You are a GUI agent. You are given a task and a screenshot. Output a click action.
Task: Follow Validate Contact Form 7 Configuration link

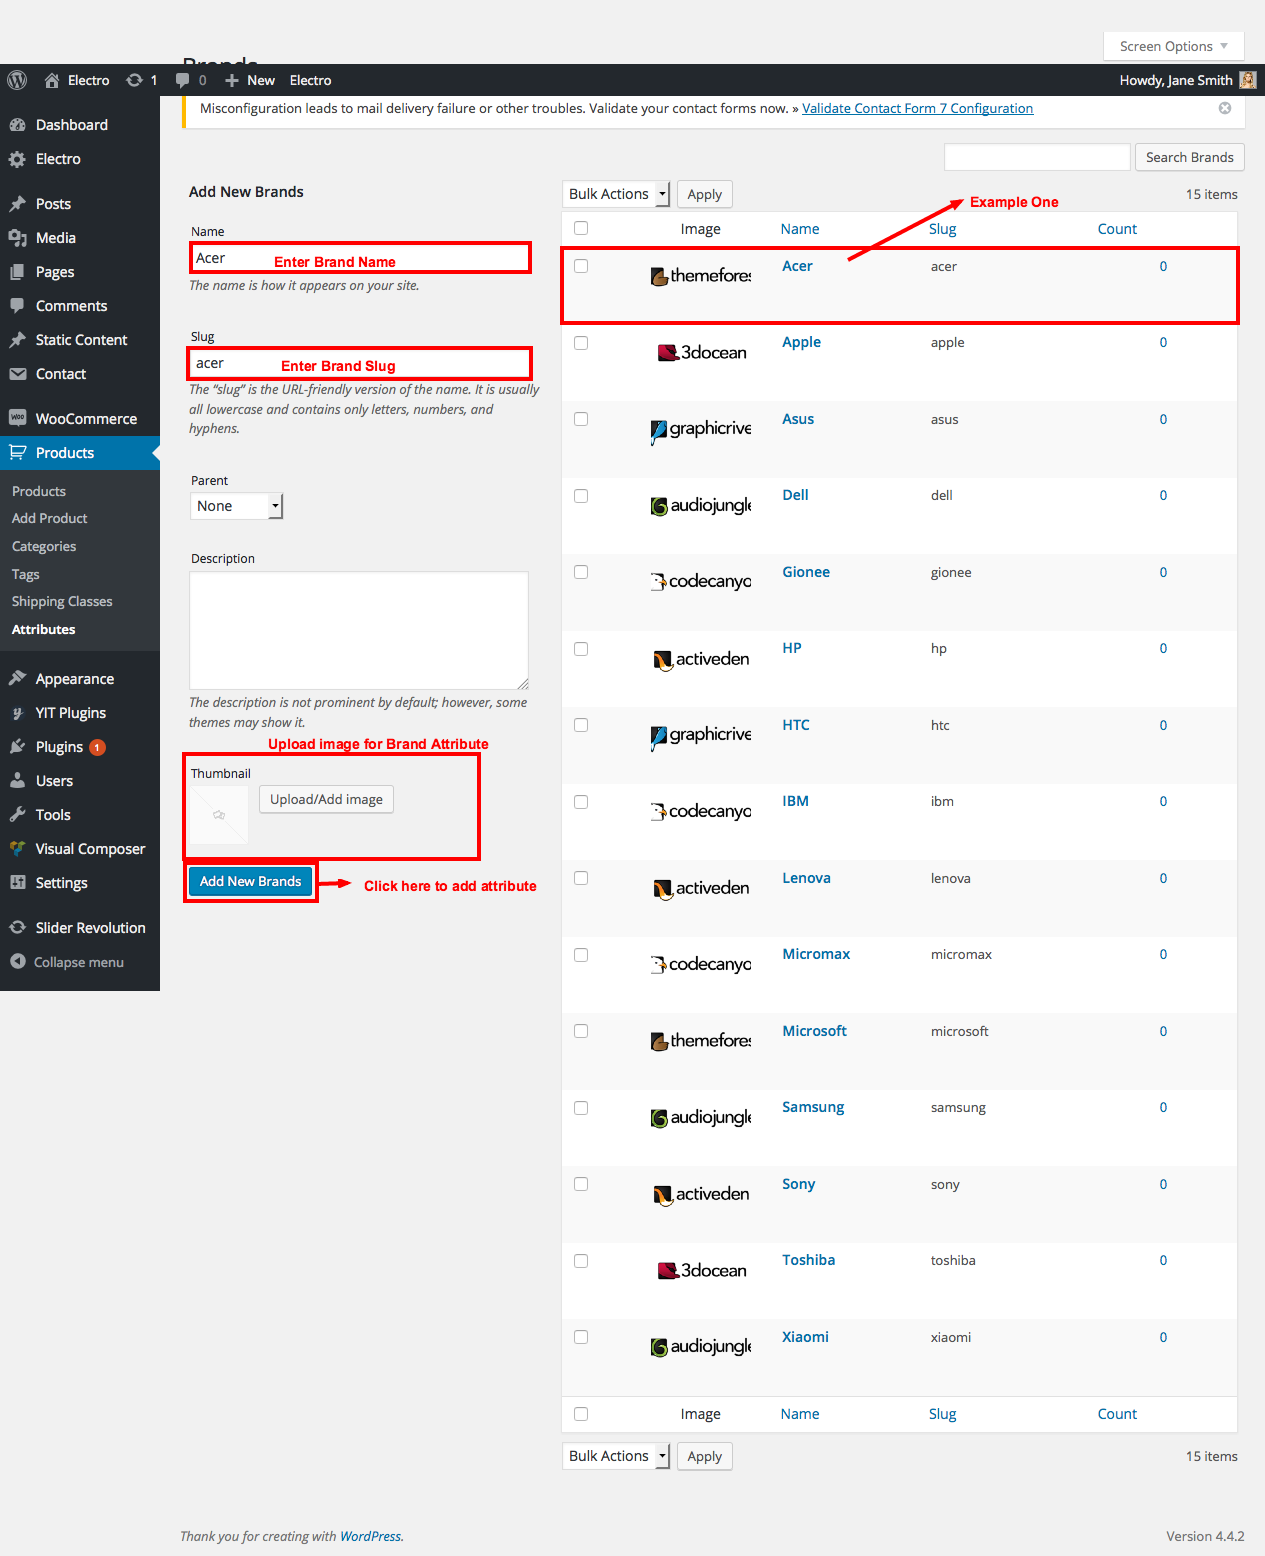click(x=917, y=108)
